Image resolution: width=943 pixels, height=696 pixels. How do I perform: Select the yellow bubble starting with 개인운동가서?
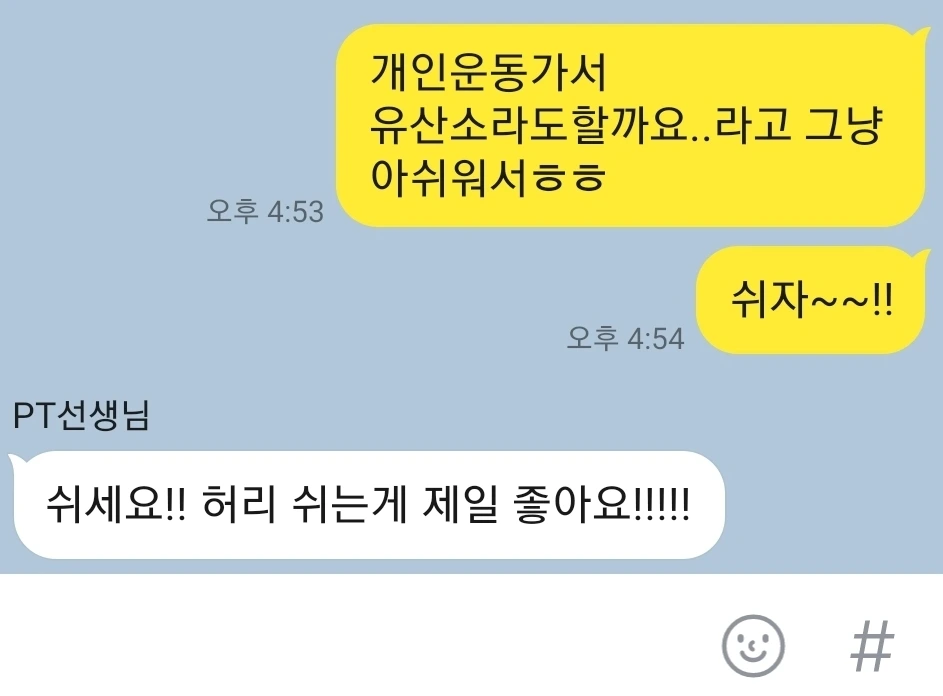pos(630,125)
